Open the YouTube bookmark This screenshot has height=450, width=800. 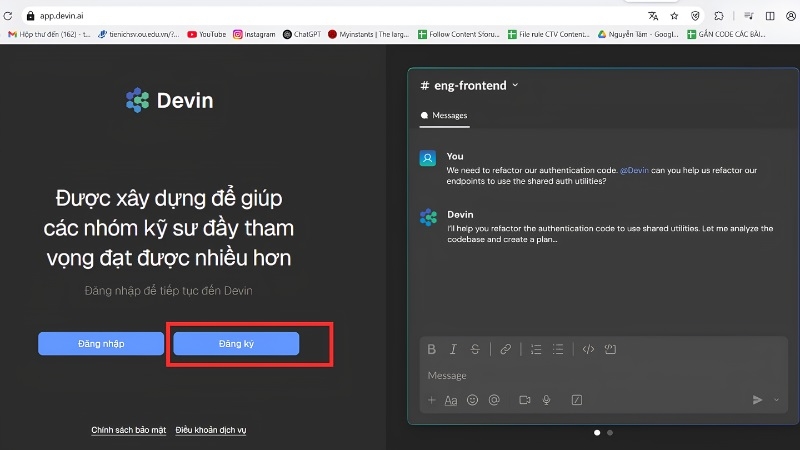tap(207, 34)
